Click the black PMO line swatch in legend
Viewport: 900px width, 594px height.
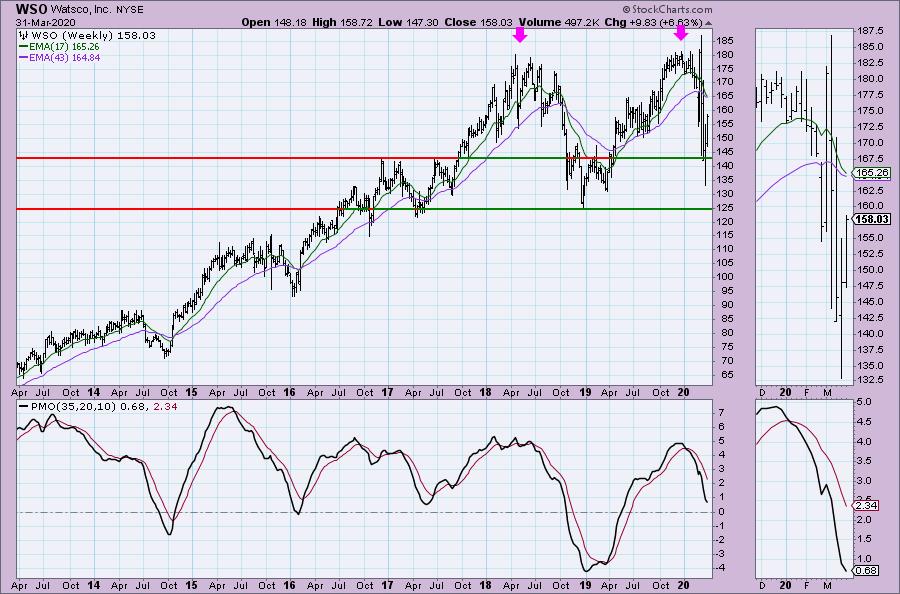[x=24, y=406]
